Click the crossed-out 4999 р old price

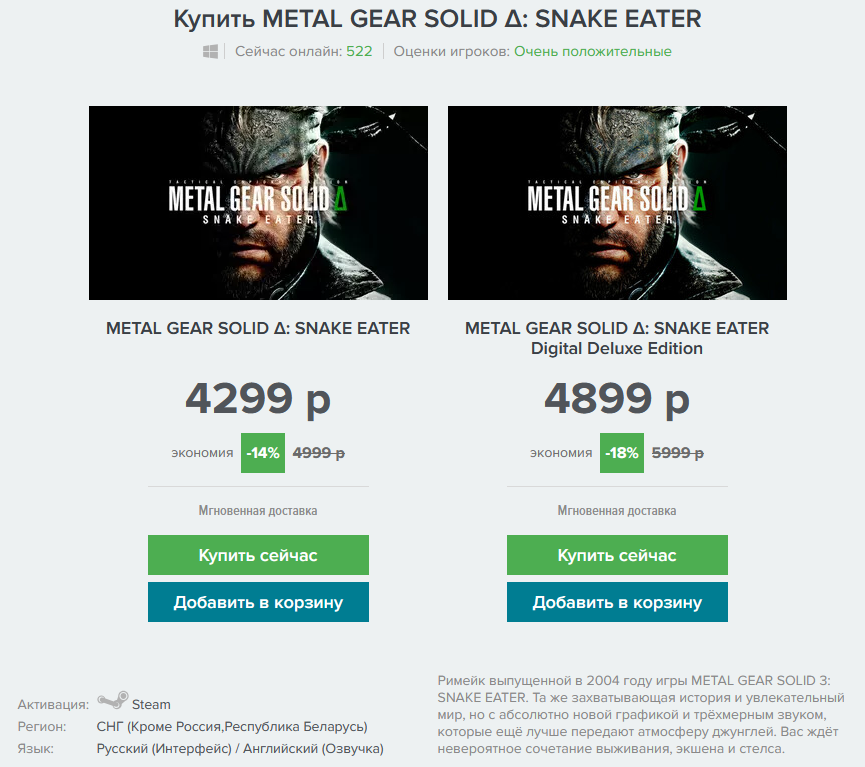pos(318,453)
